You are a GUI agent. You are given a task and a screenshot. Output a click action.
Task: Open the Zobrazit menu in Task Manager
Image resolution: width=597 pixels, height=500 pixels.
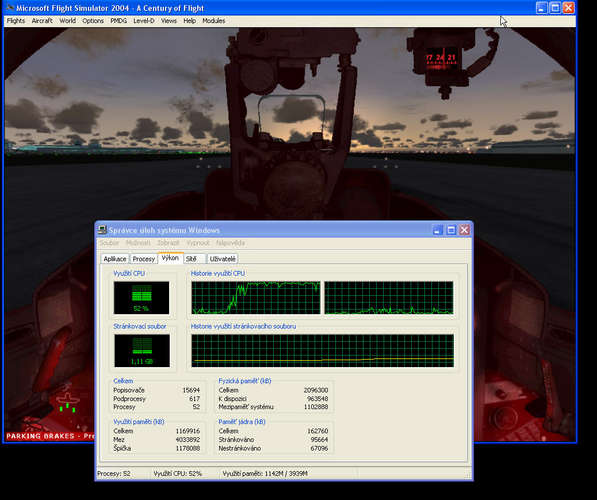[x=168, y=243]
